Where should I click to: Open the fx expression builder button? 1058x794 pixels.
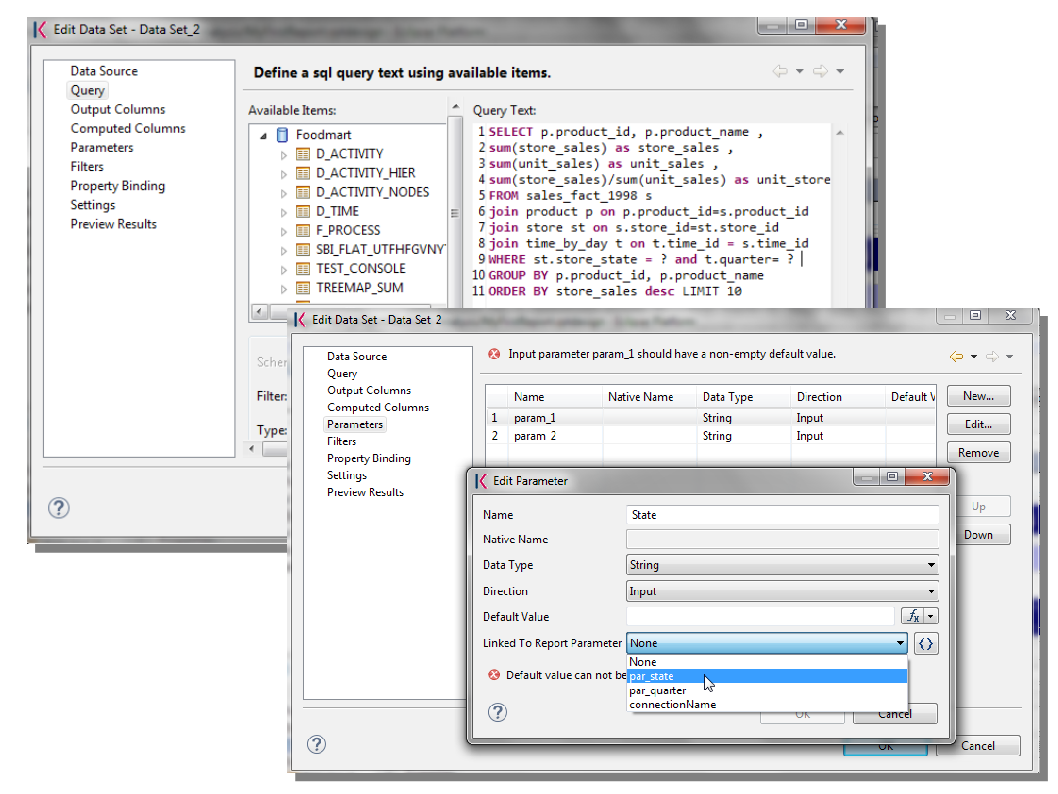[x=913, y=616]
